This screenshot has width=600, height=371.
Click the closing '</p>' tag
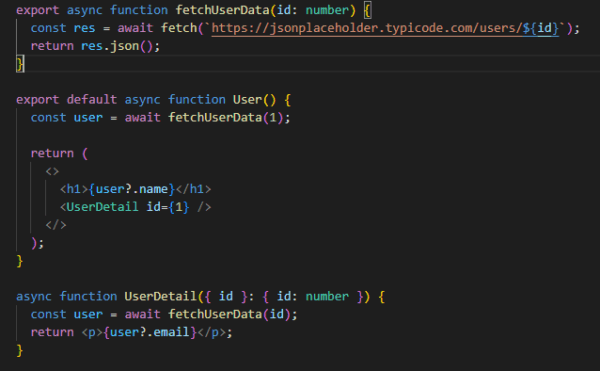click(211, 332)
